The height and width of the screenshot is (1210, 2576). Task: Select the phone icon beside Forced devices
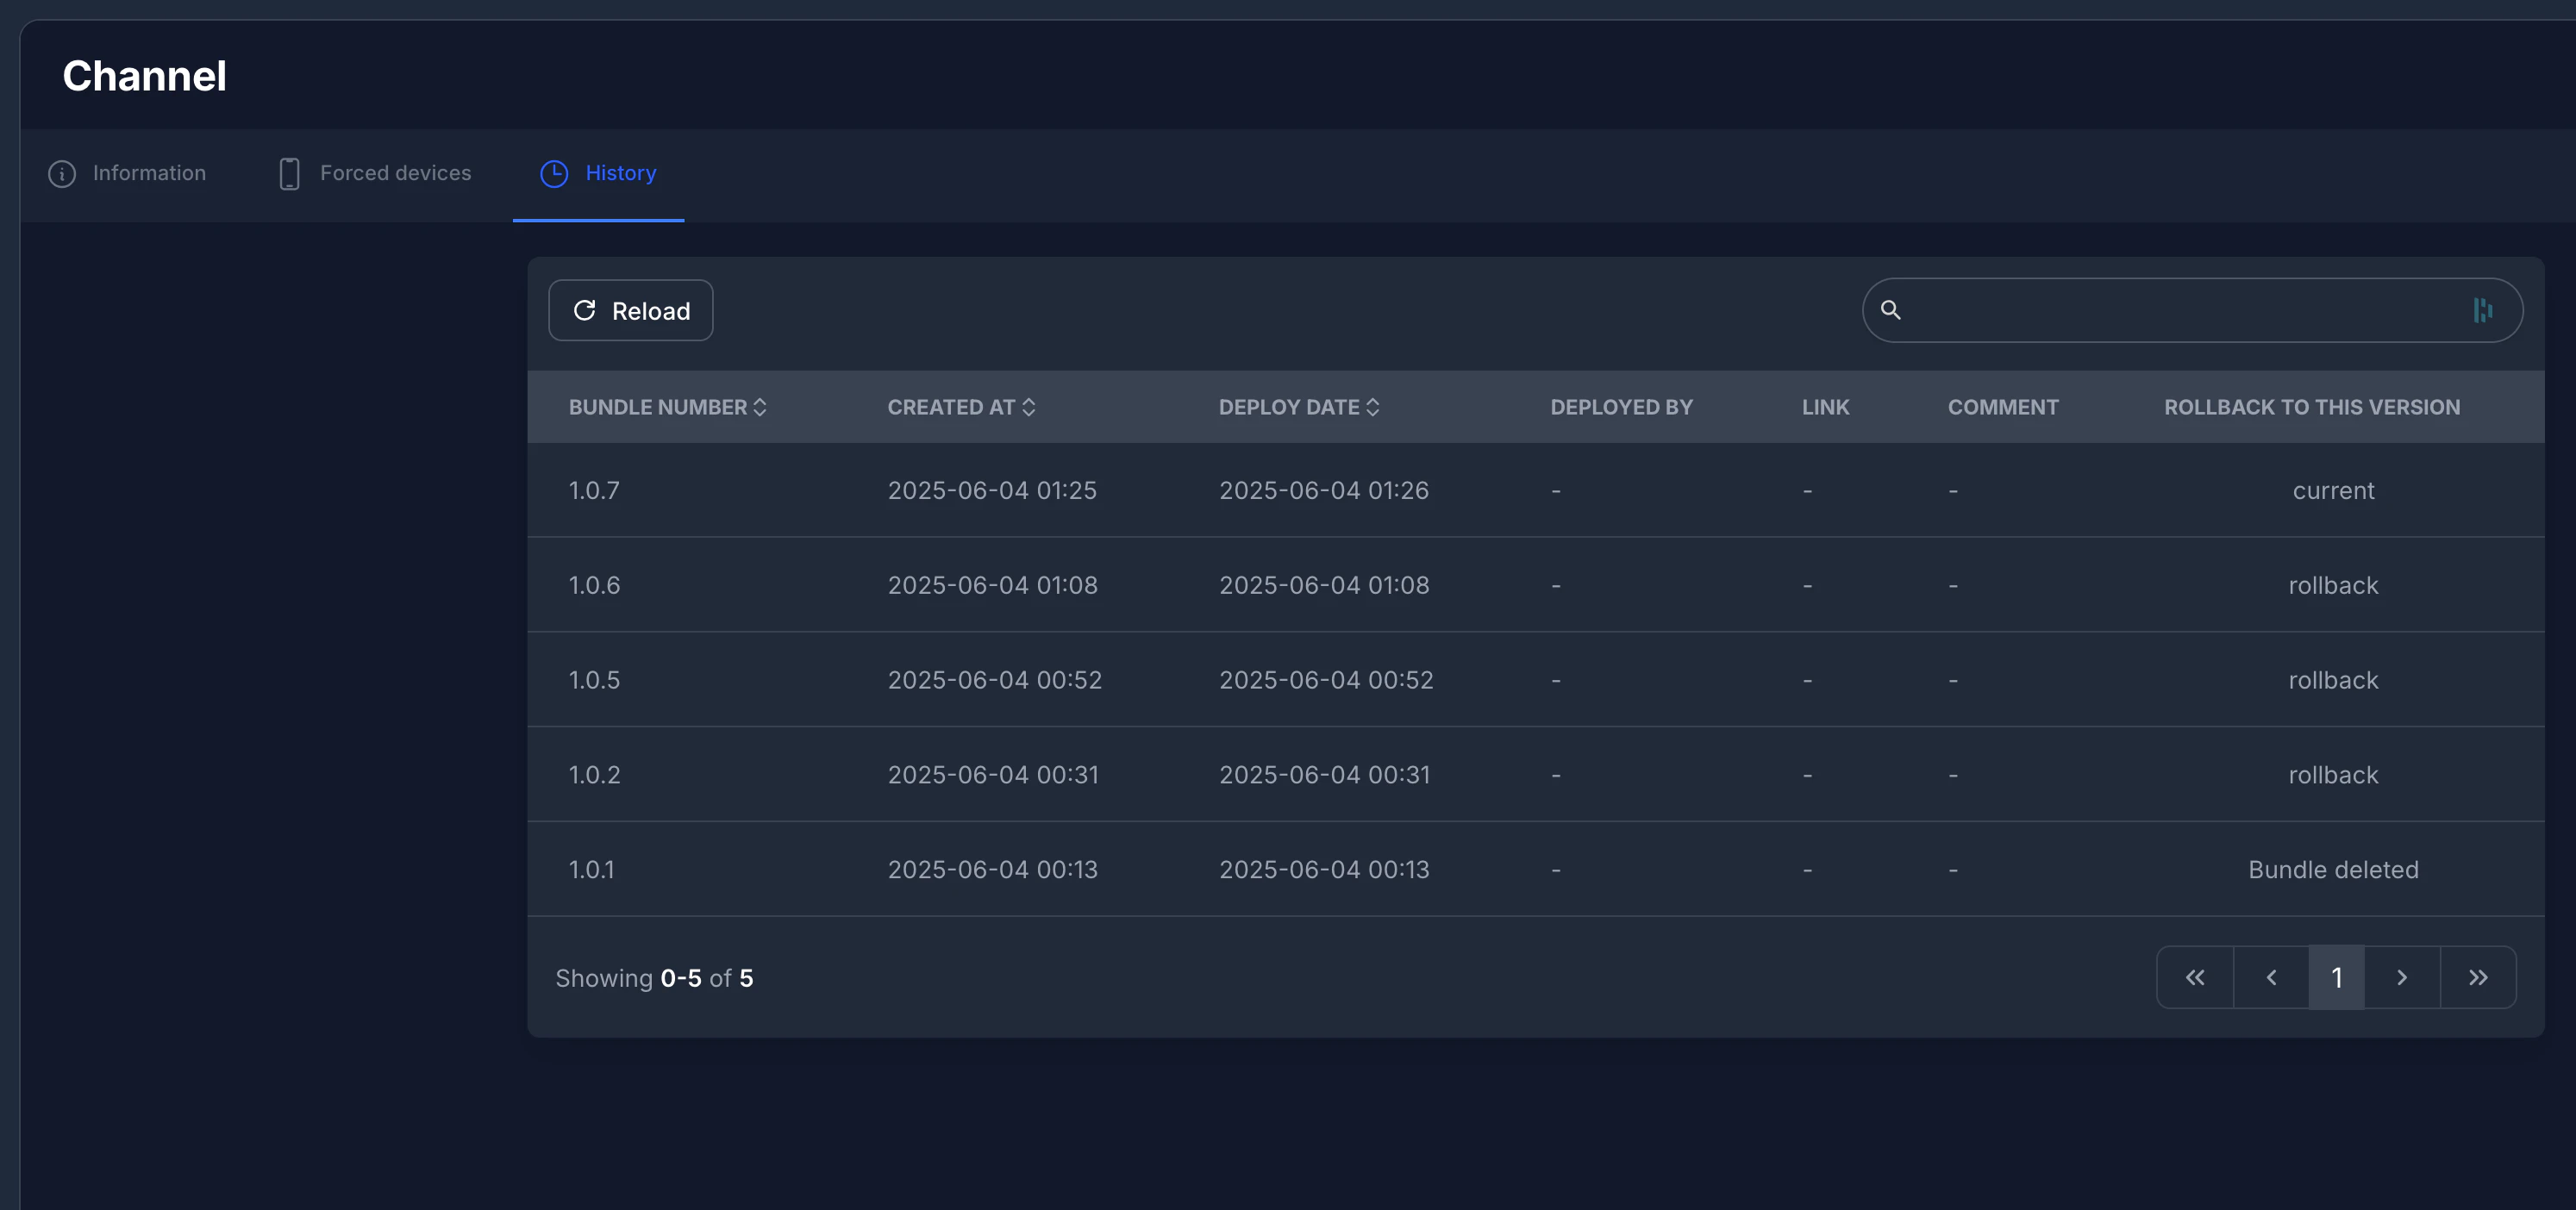click(x=288, y=173)
